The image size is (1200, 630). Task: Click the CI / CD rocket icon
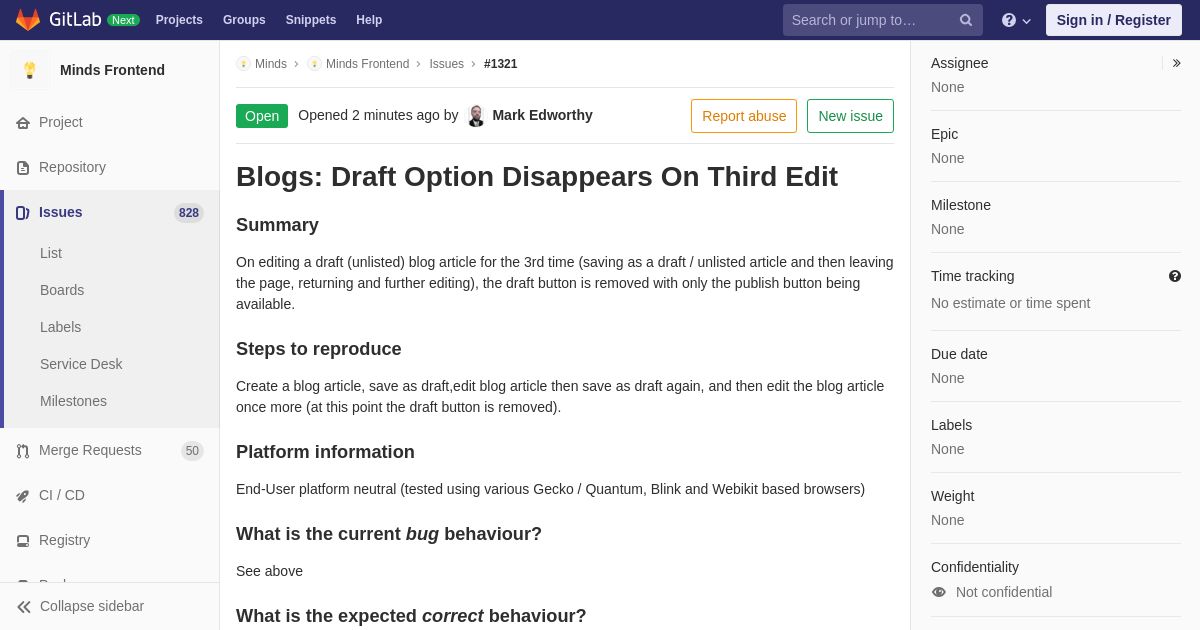[x=23, y=496]
